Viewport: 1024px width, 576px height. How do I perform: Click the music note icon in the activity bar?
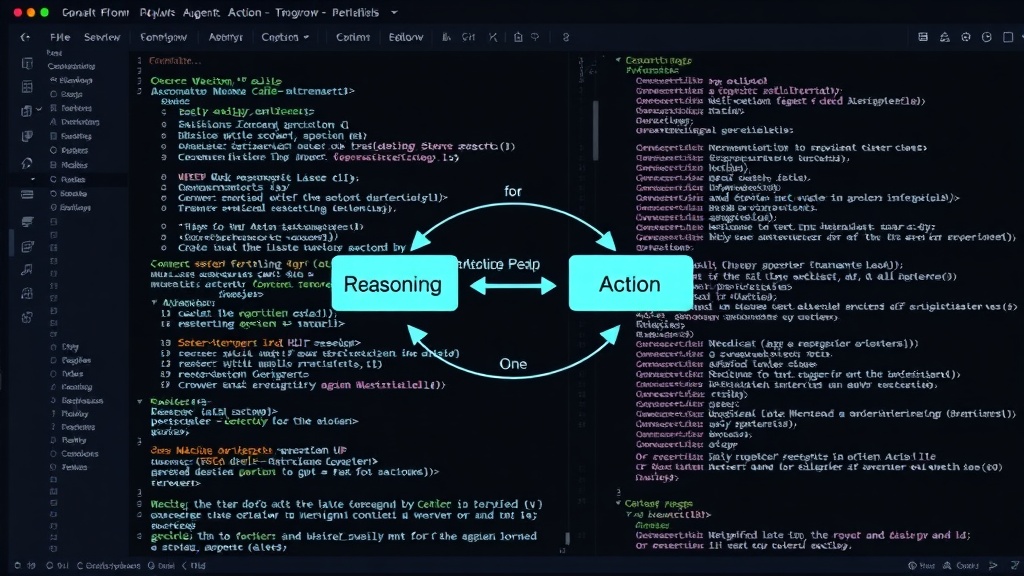coord(27,269)
